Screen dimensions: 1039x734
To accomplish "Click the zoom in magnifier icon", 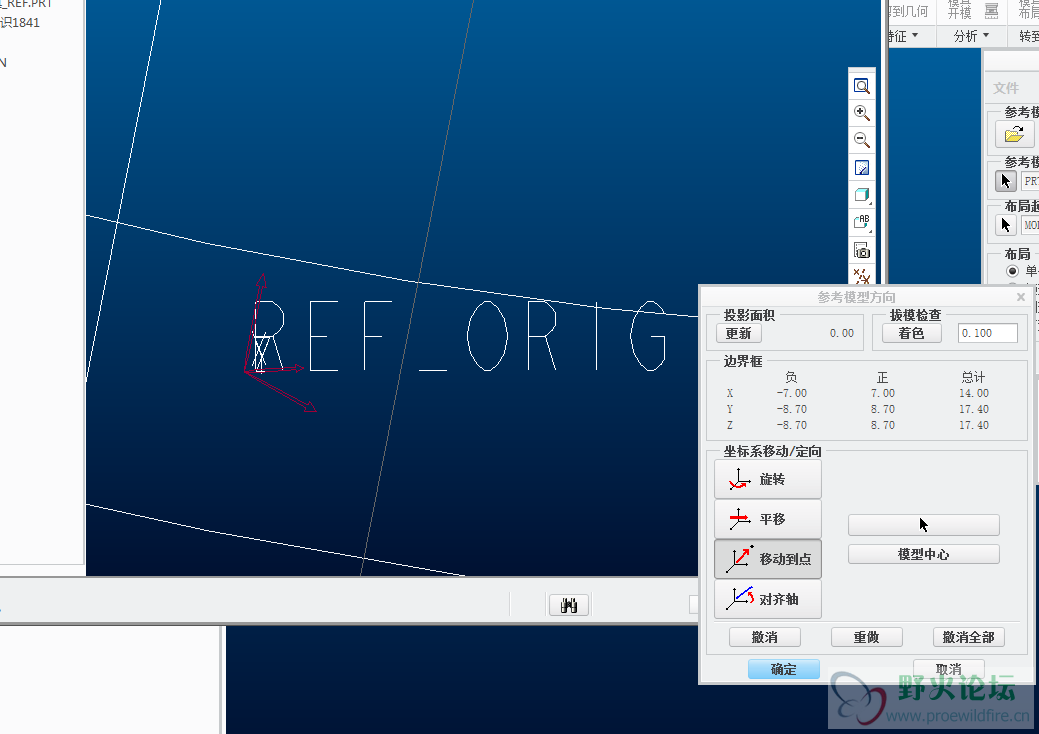I will pos(861,113).
